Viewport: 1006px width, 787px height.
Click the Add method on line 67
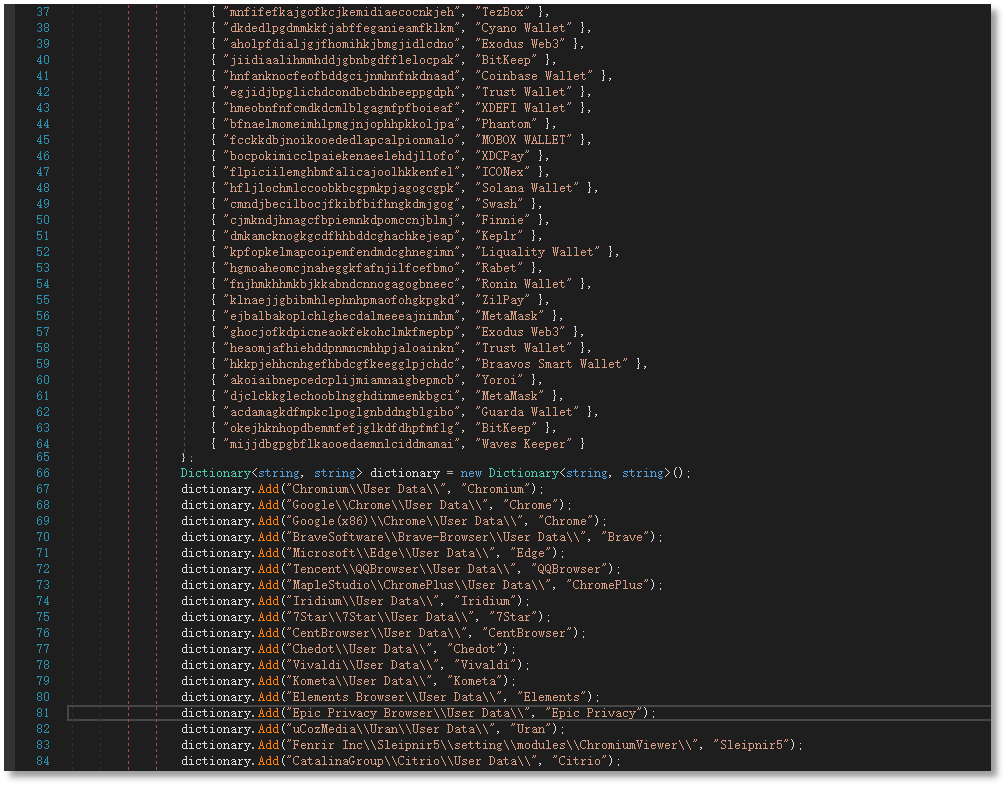point(268,489)
